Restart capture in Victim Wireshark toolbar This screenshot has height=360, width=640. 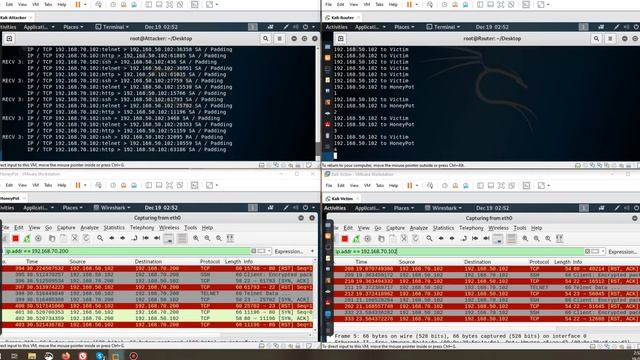point(356,239)
